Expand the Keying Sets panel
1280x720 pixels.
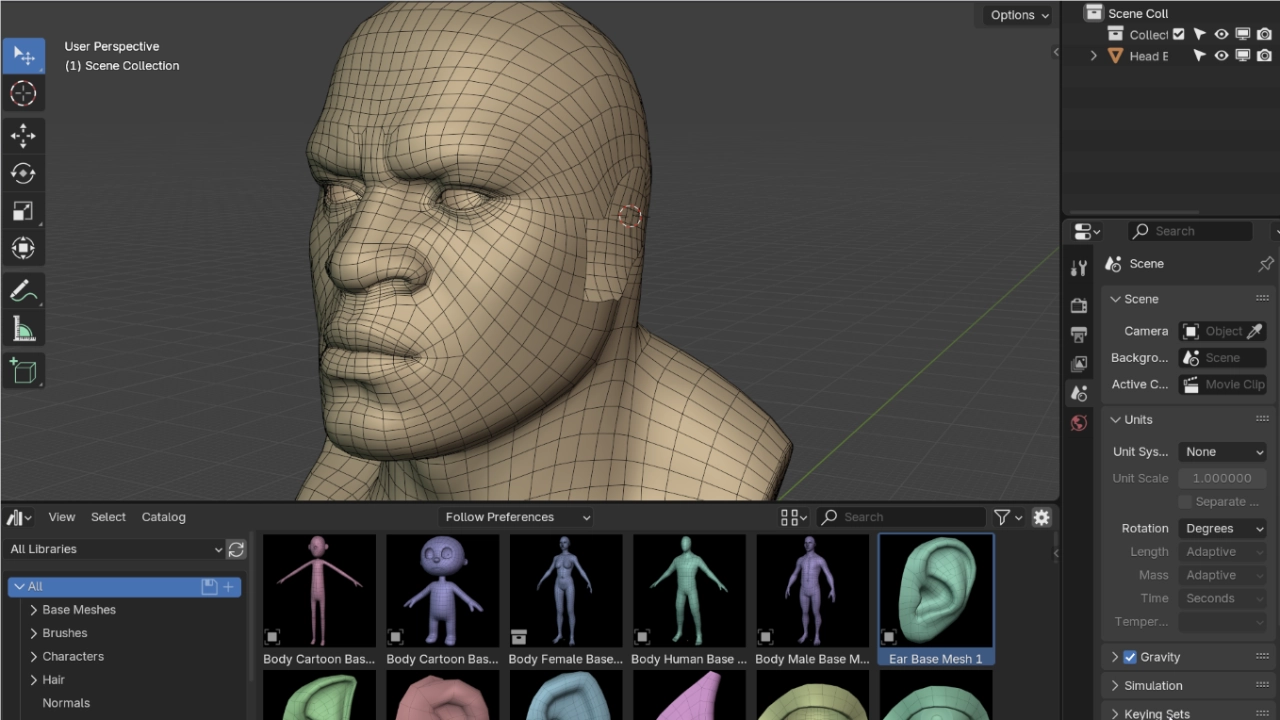pyautogui.click(x=1116, y=714)
